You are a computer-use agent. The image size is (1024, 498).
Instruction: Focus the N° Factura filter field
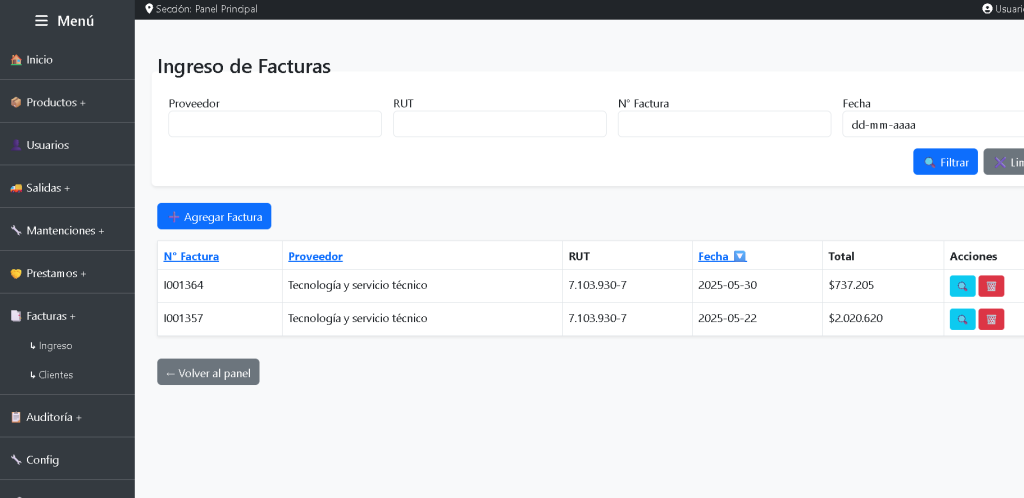pos(724,124)
